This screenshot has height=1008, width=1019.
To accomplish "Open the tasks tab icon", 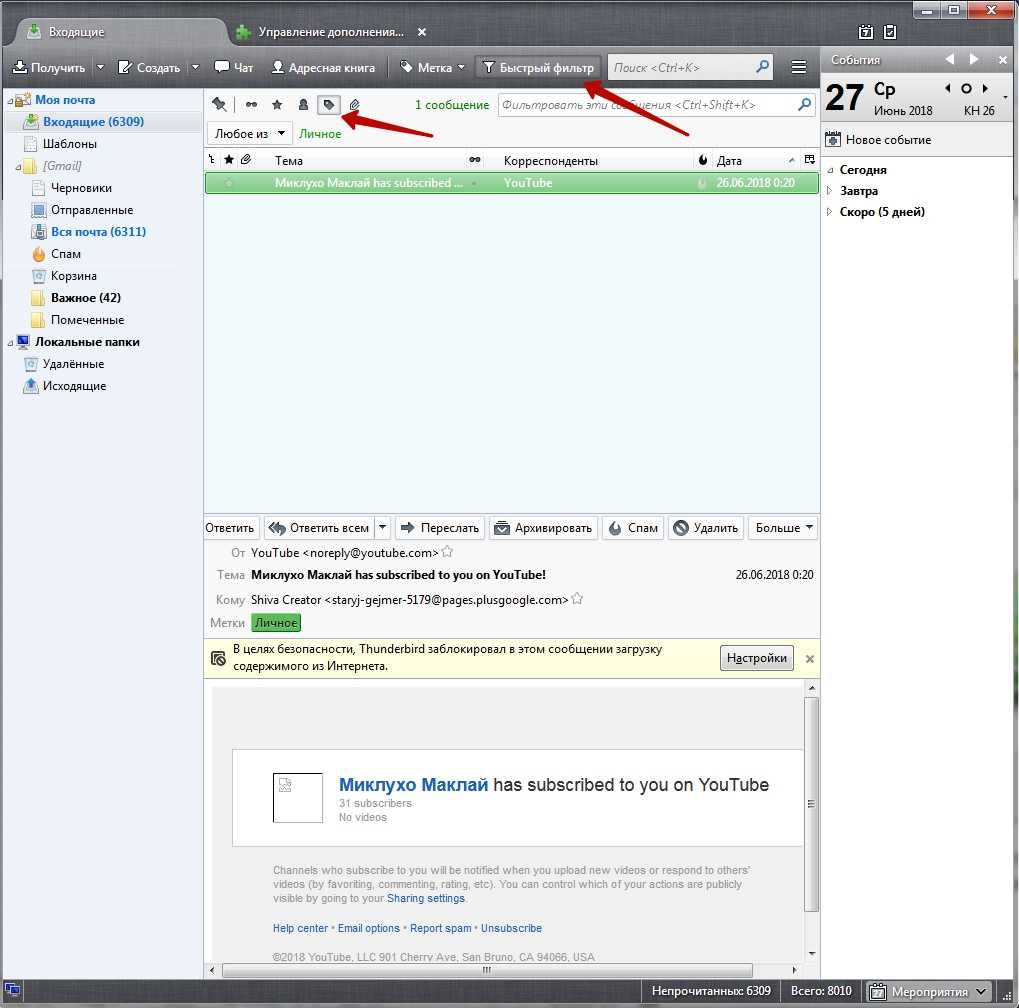I will [x=890, y=32].
